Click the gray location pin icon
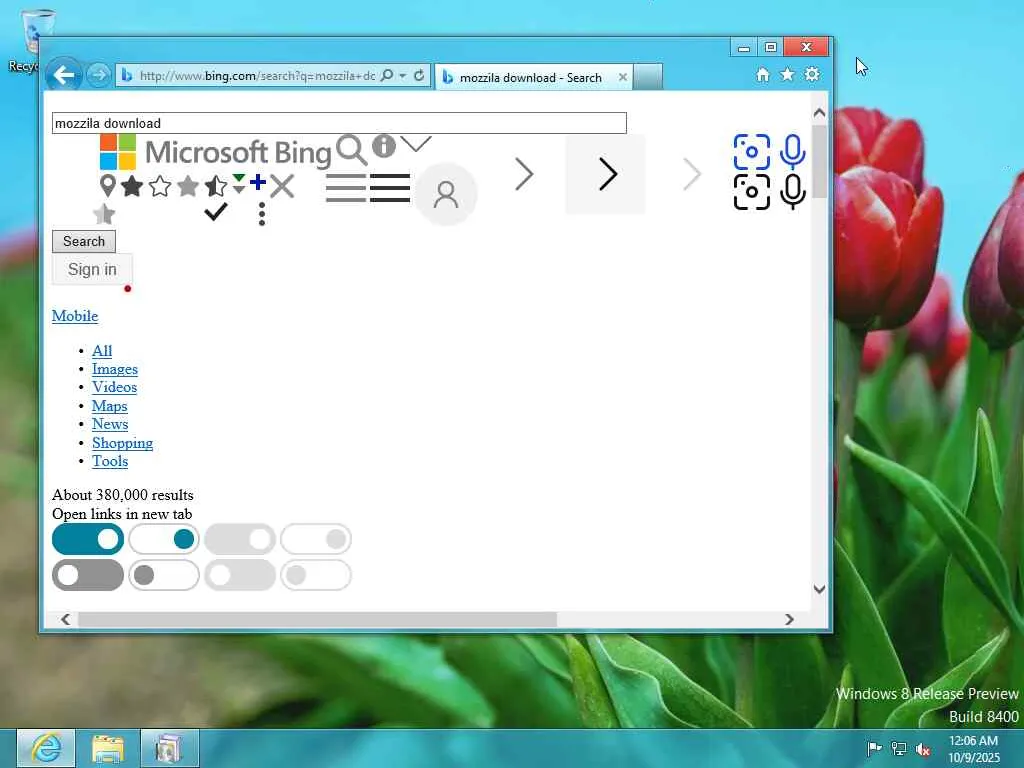The height and width of the screenshot is (768, 1024). pos(108,186)
